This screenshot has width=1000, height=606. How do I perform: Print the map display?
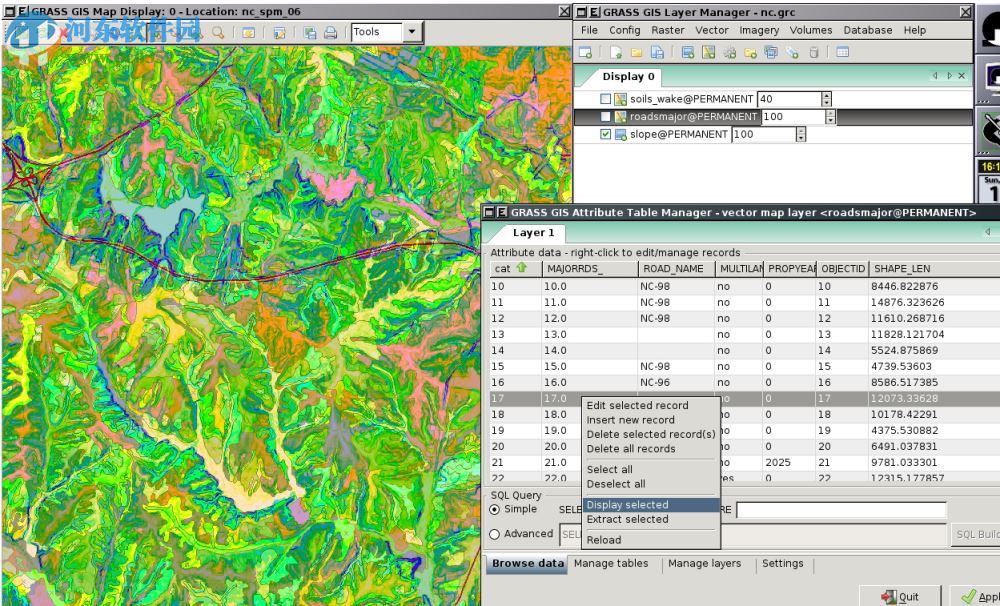point(330,31)
